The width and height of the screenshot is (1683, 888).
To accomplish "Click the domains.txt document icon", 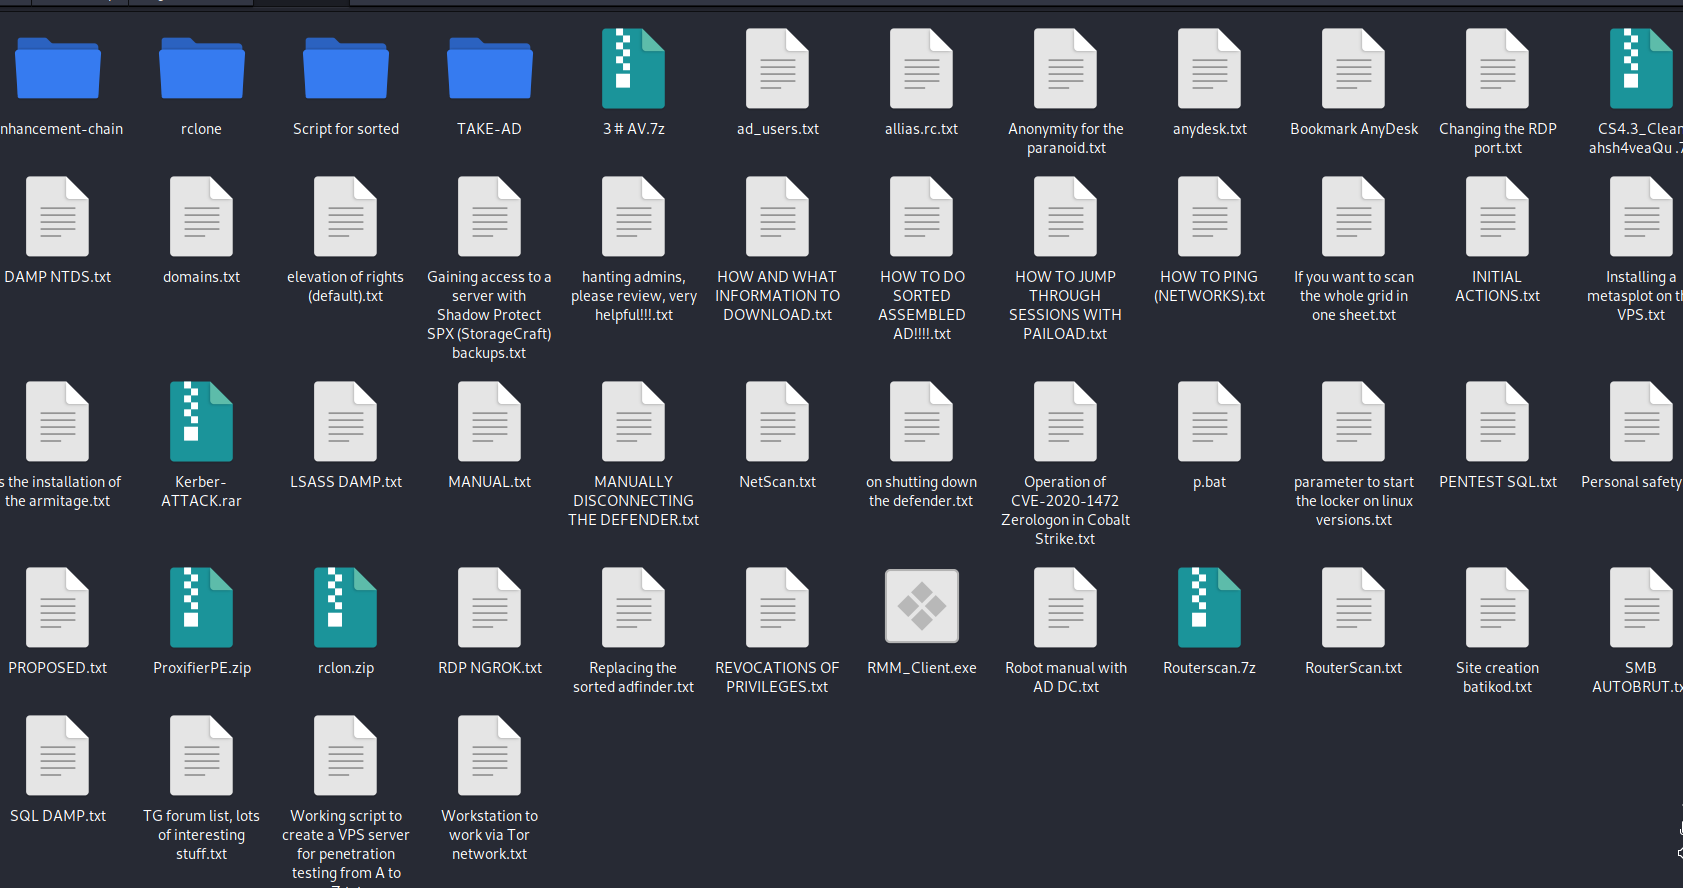I will click(x=202, y=216).
